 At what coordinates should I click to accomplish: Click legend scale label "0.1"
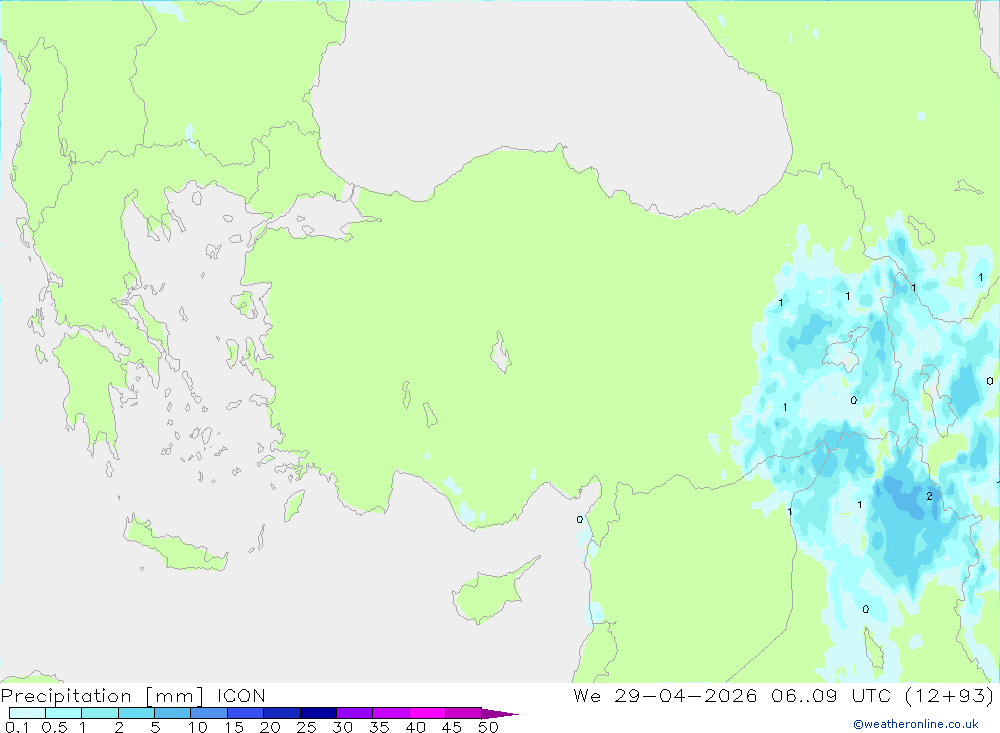[x=17, y=727]
